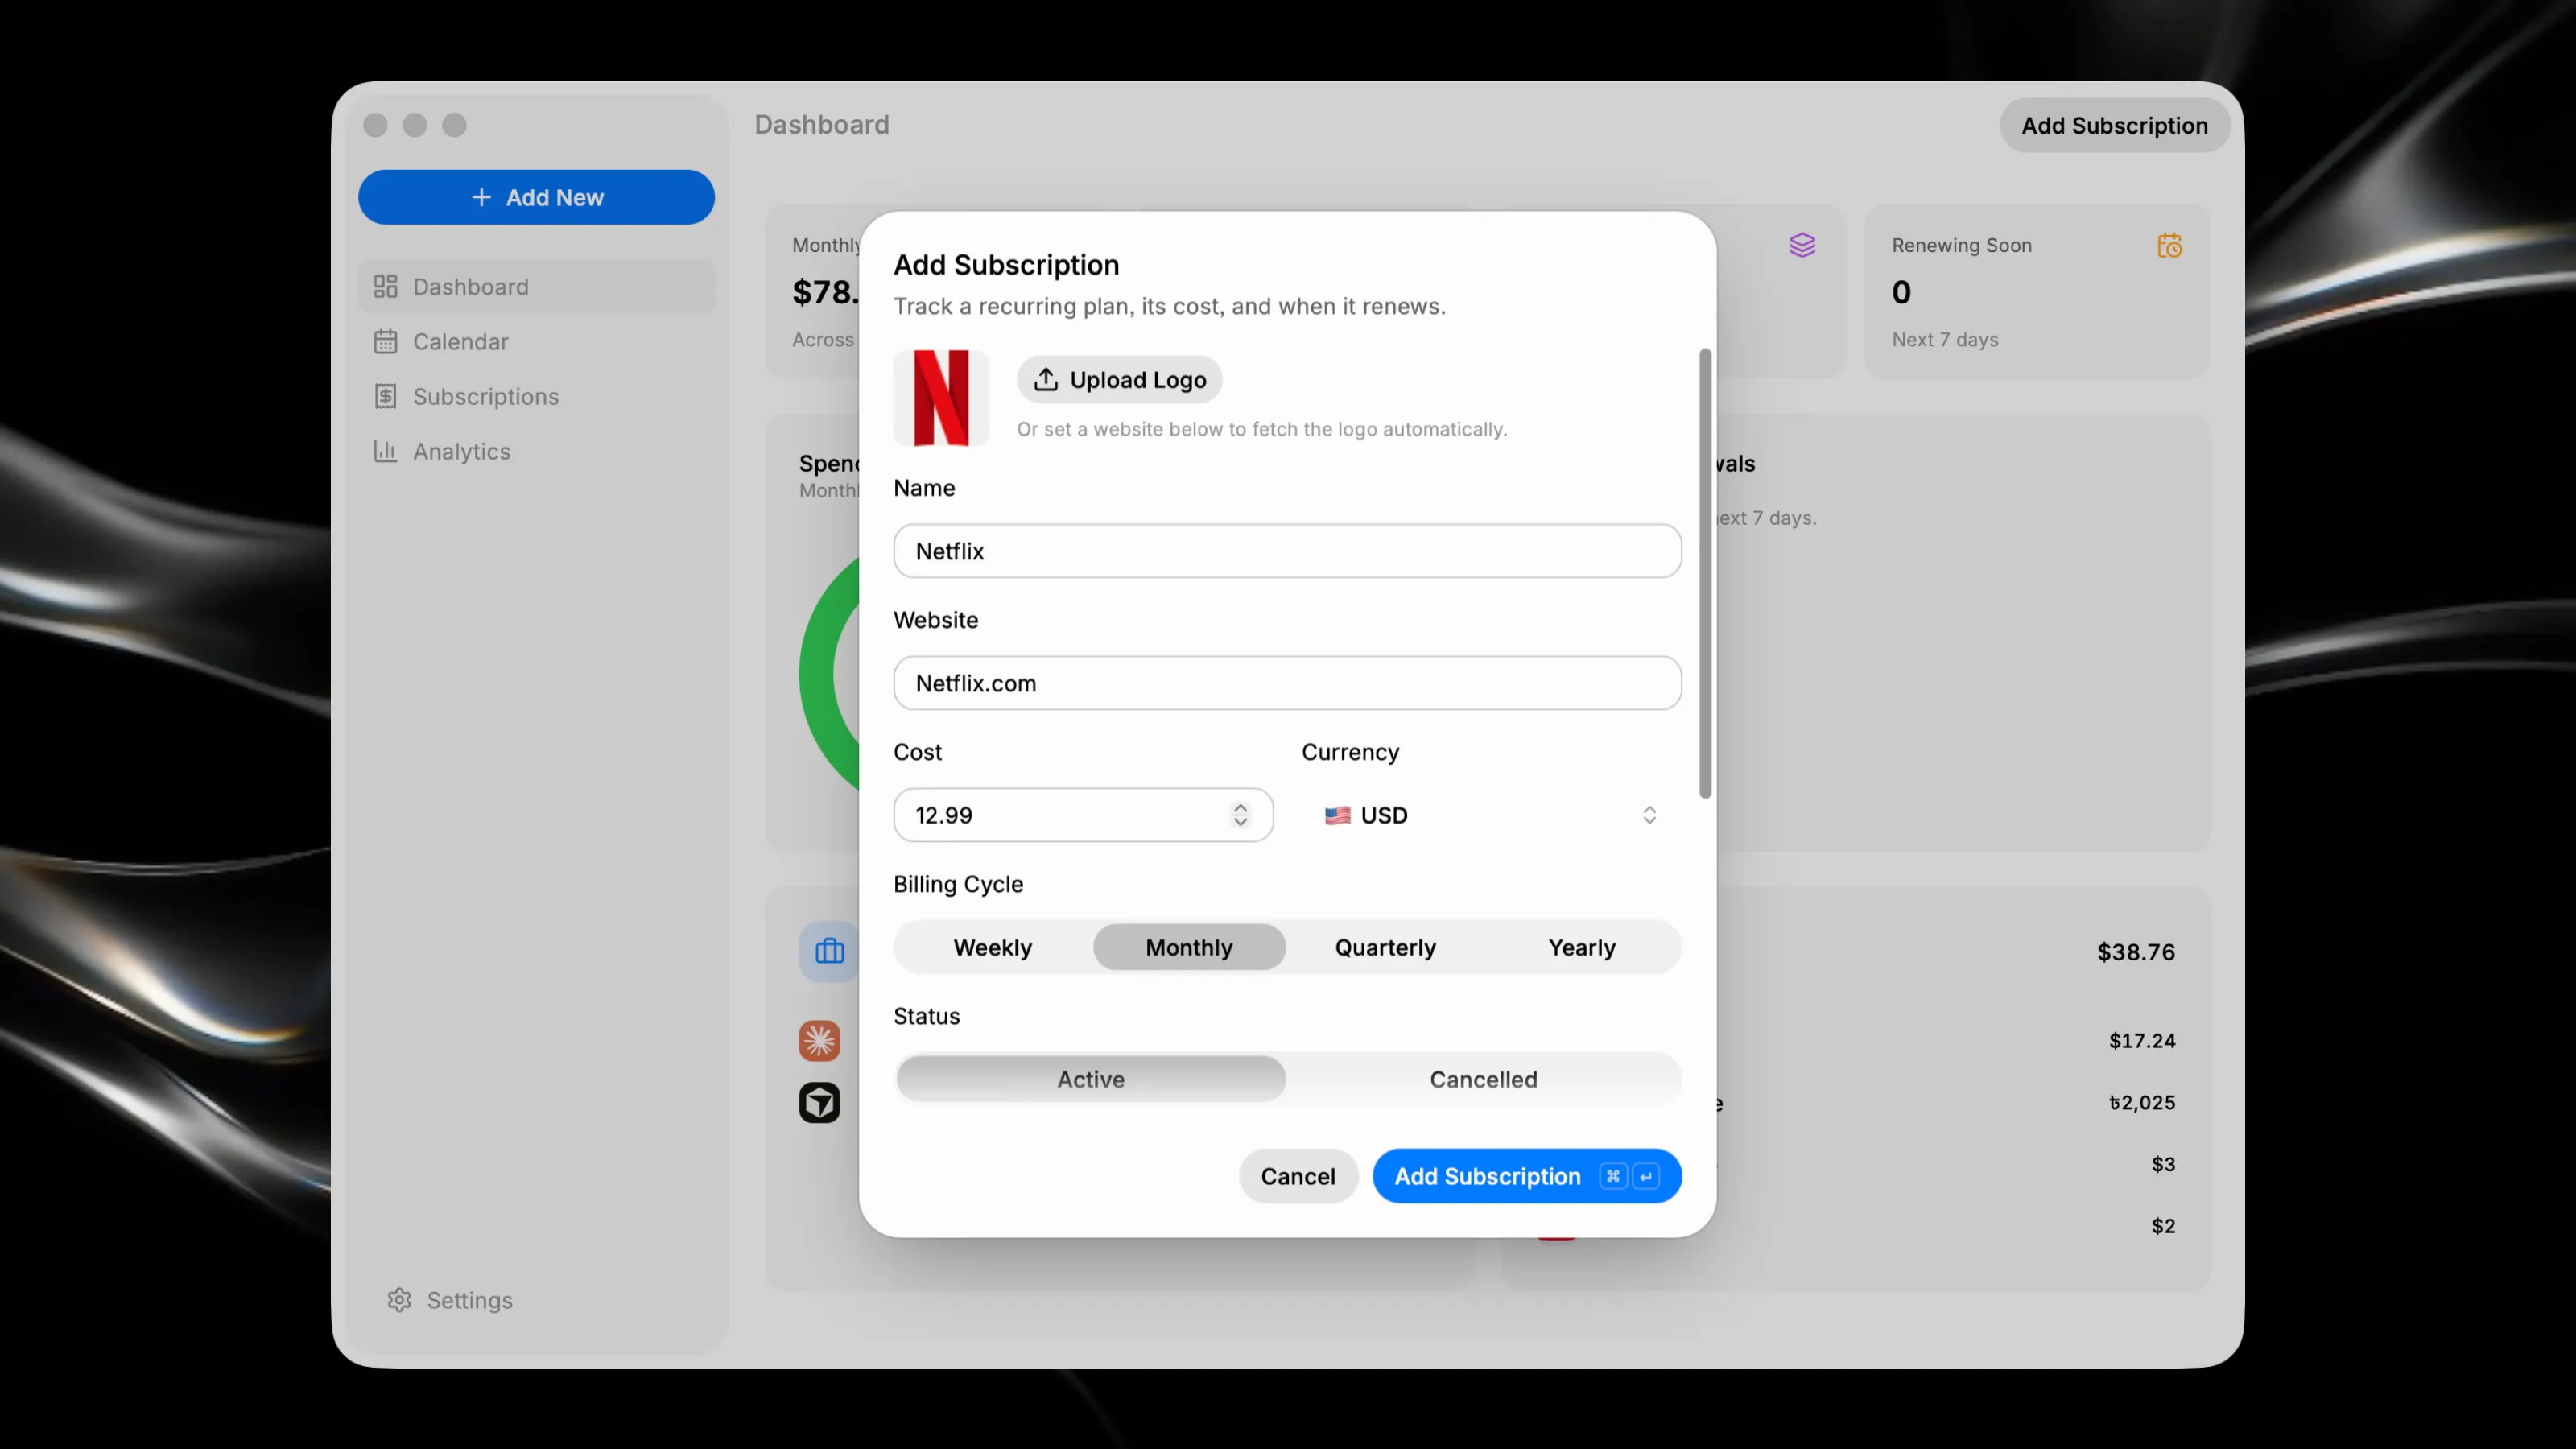Click the $38.76 amount
The image size is (2576, 1449).
pos(2136,952)
